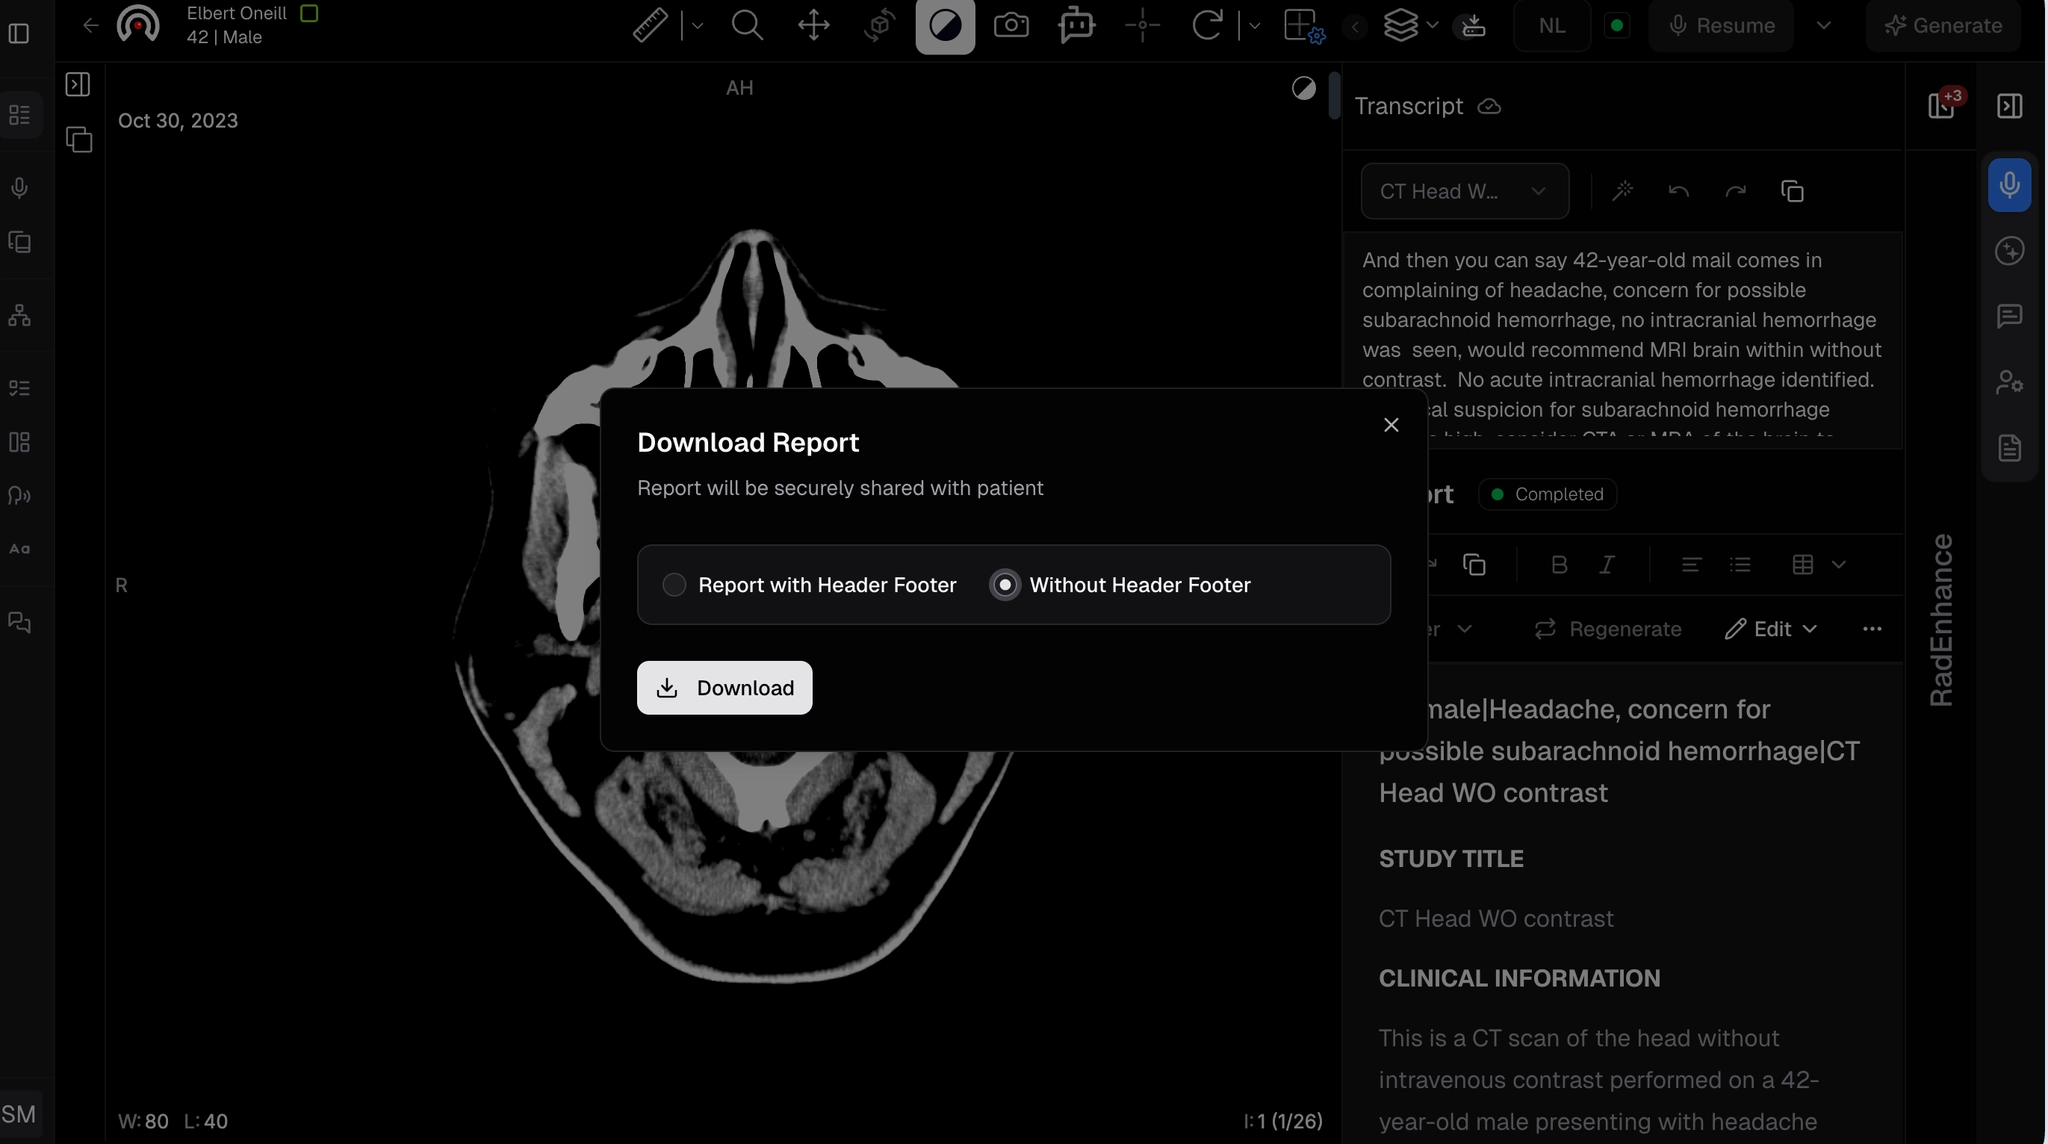Open the user settings side icon
2048x1144 pixels.
coord(2009,382)
